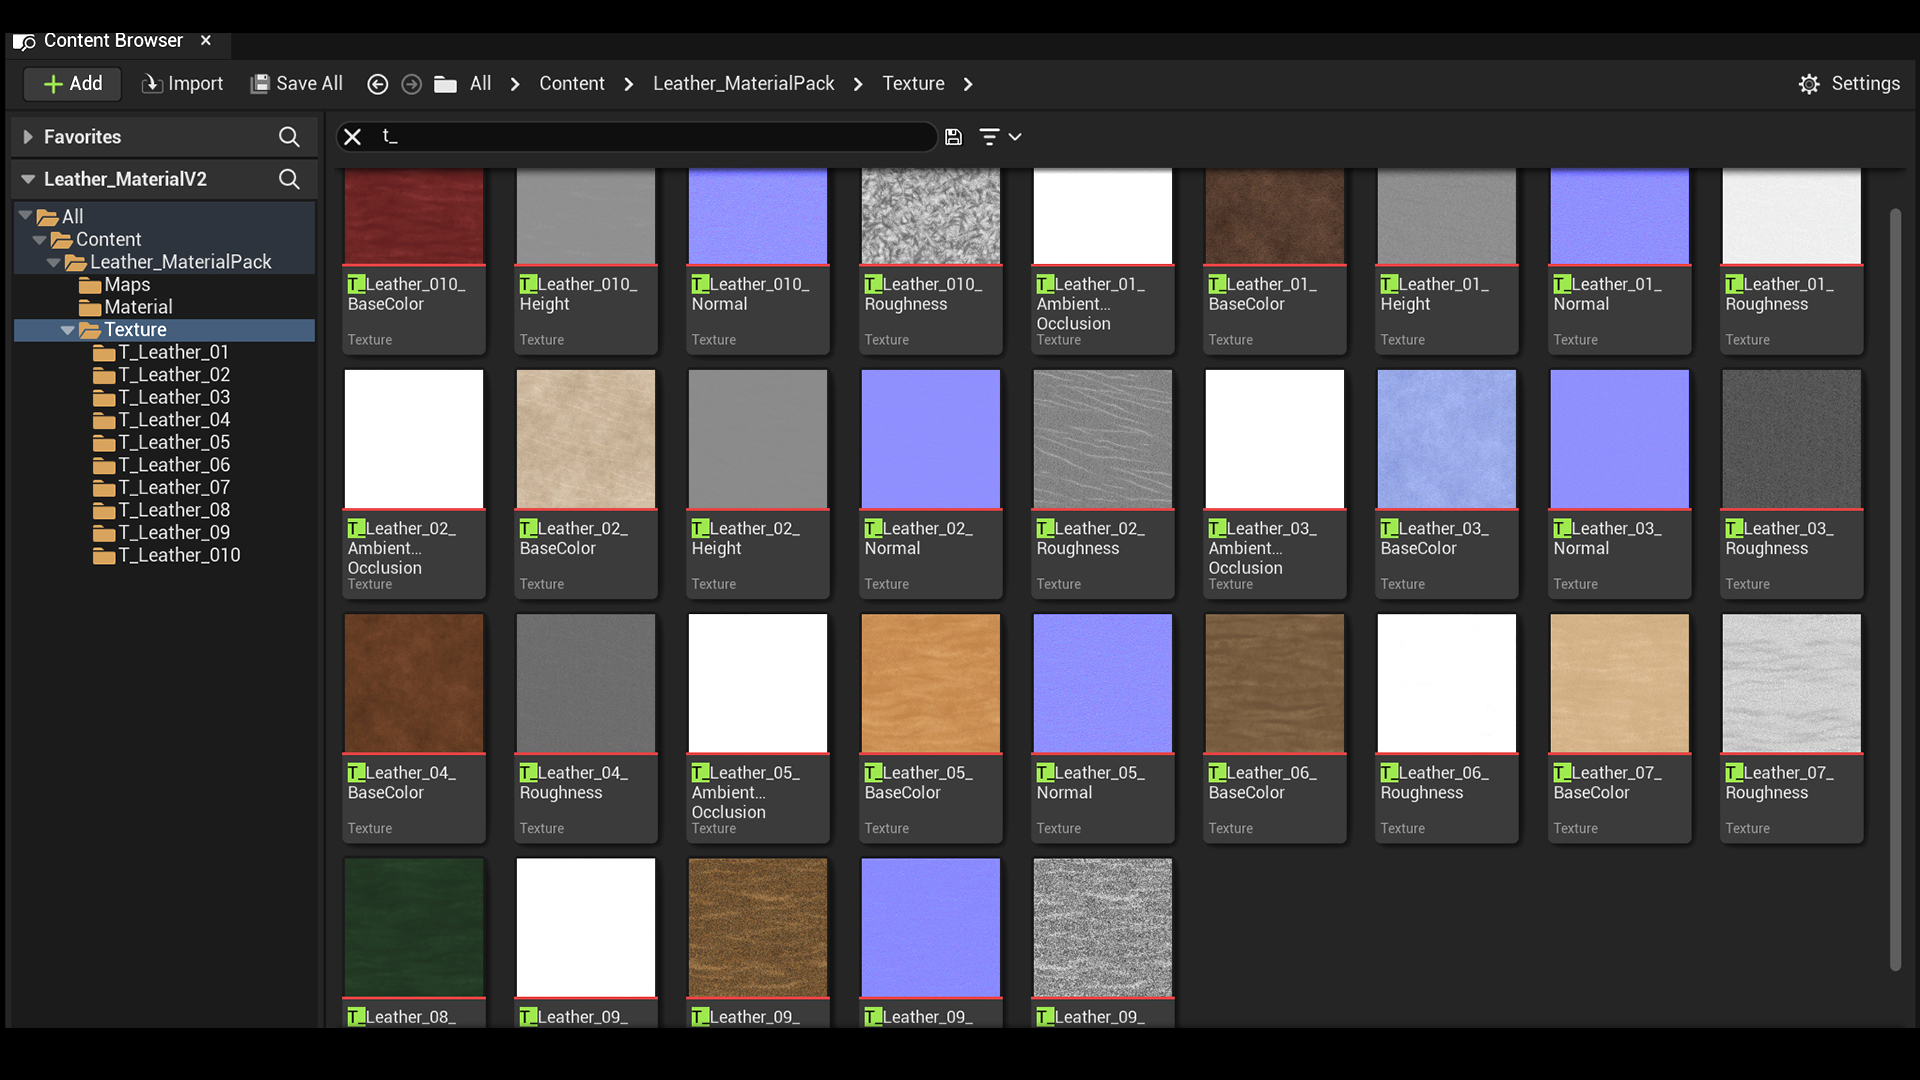Expand the Favorites section
This screenshot has height=1080, width=1920.
pyautogui.click(x=28, y=137)
